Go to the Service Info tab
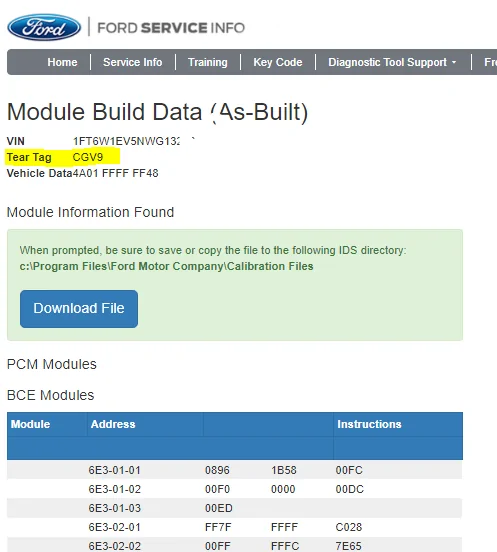 click(x=133, y=62)
